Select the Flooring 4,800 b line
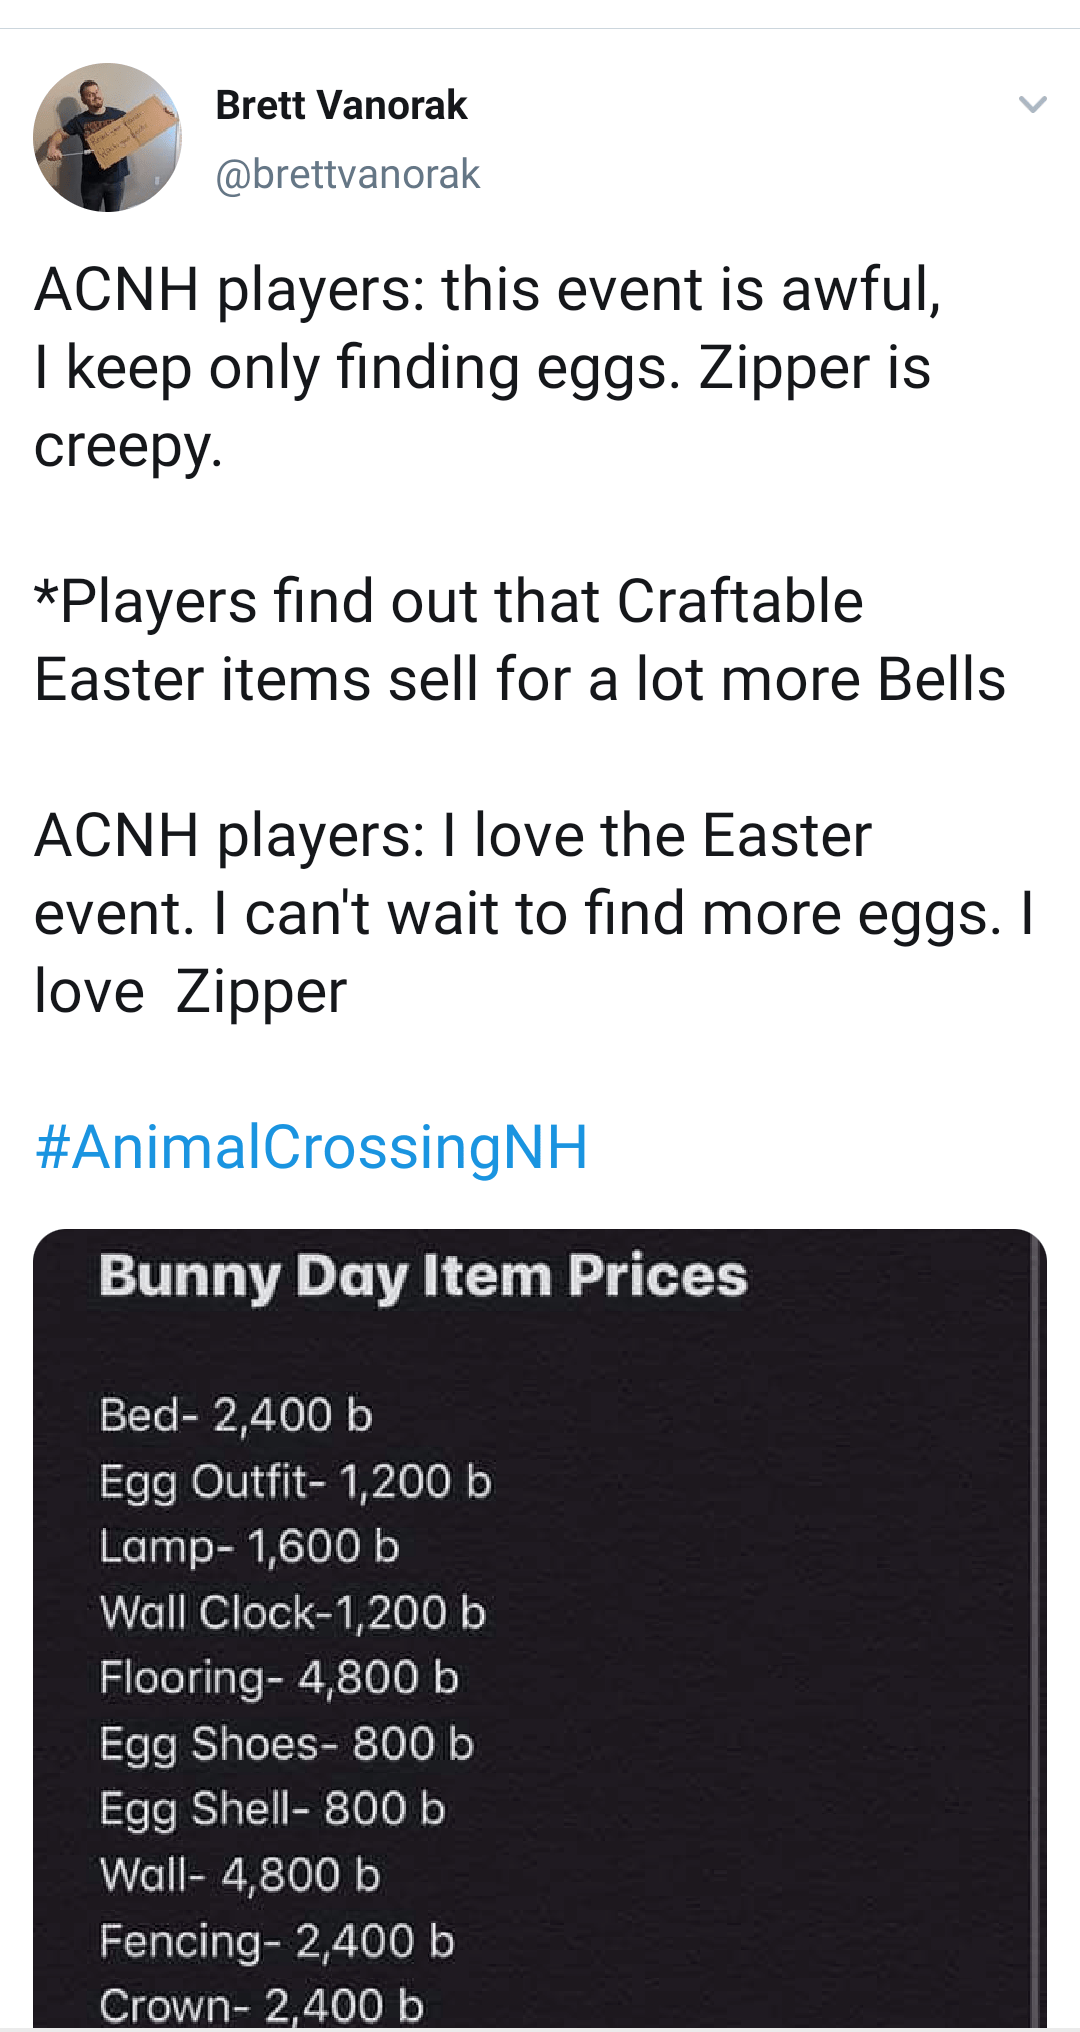This screenshot has width=1080, height=2032. pos(280,1678)
